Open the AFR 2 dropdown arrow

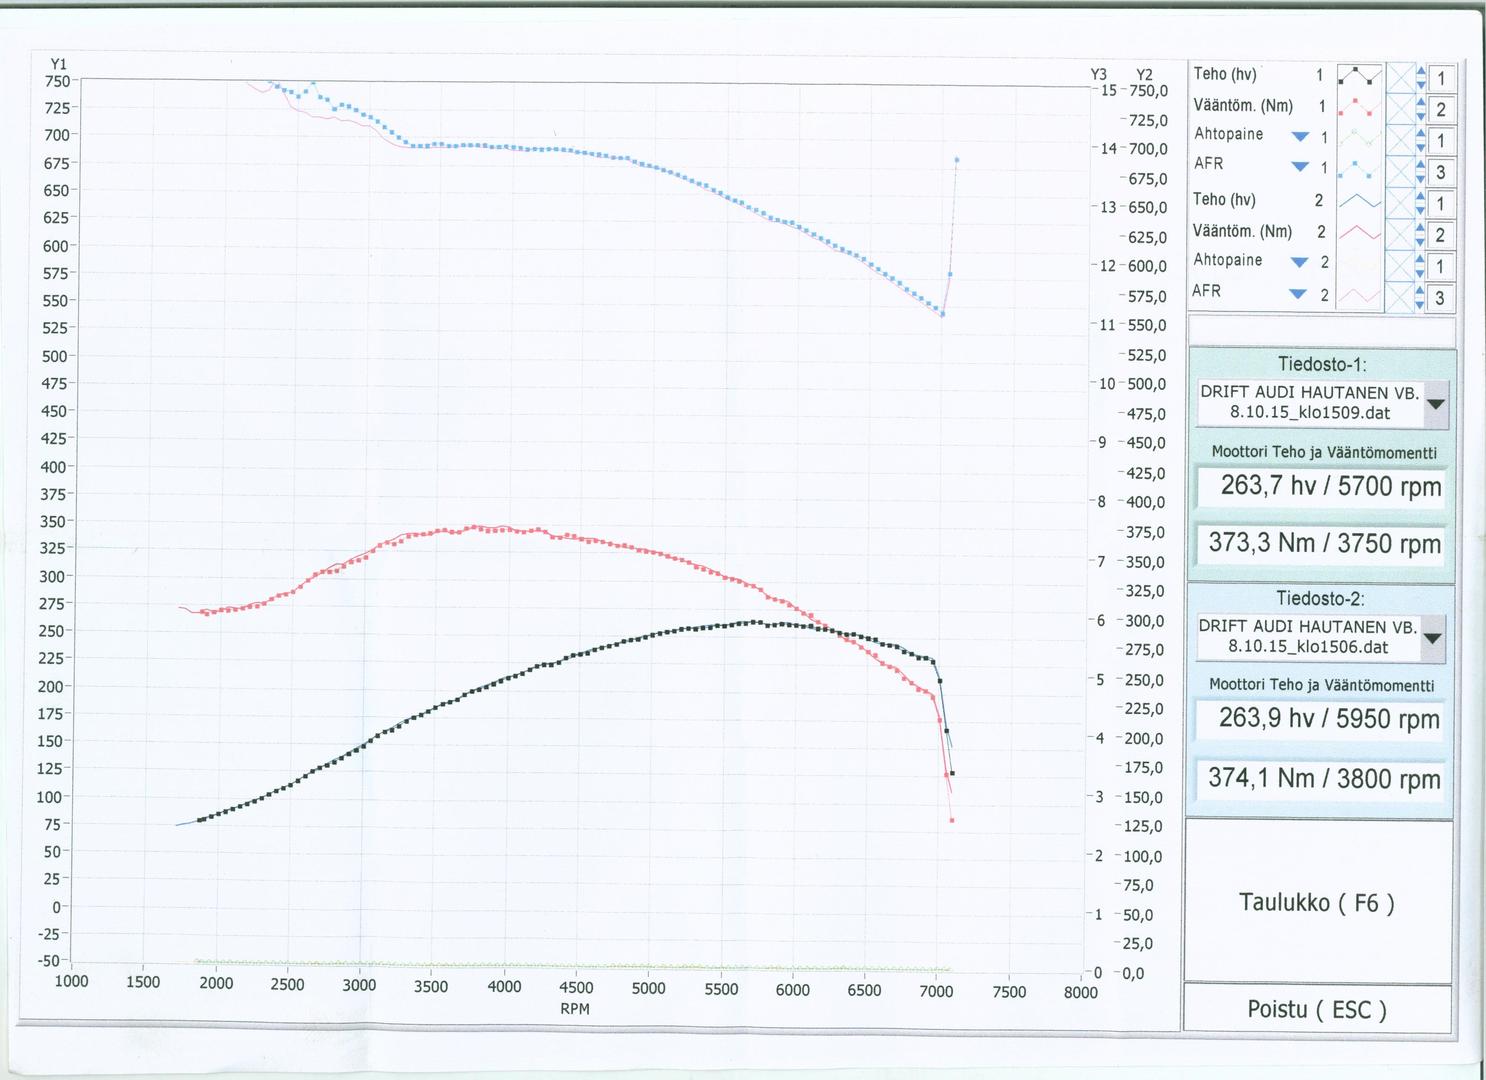click(1298, 294)
